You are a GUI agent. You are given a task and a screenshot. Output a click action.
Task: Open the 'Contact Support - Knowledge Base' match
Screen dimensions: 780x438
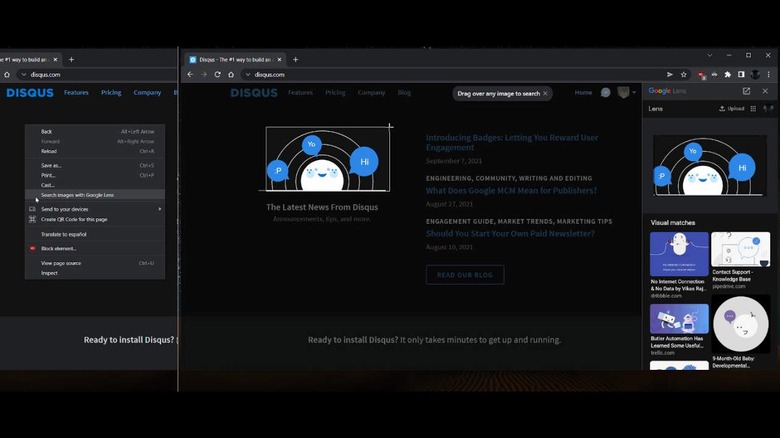point(741,260)
